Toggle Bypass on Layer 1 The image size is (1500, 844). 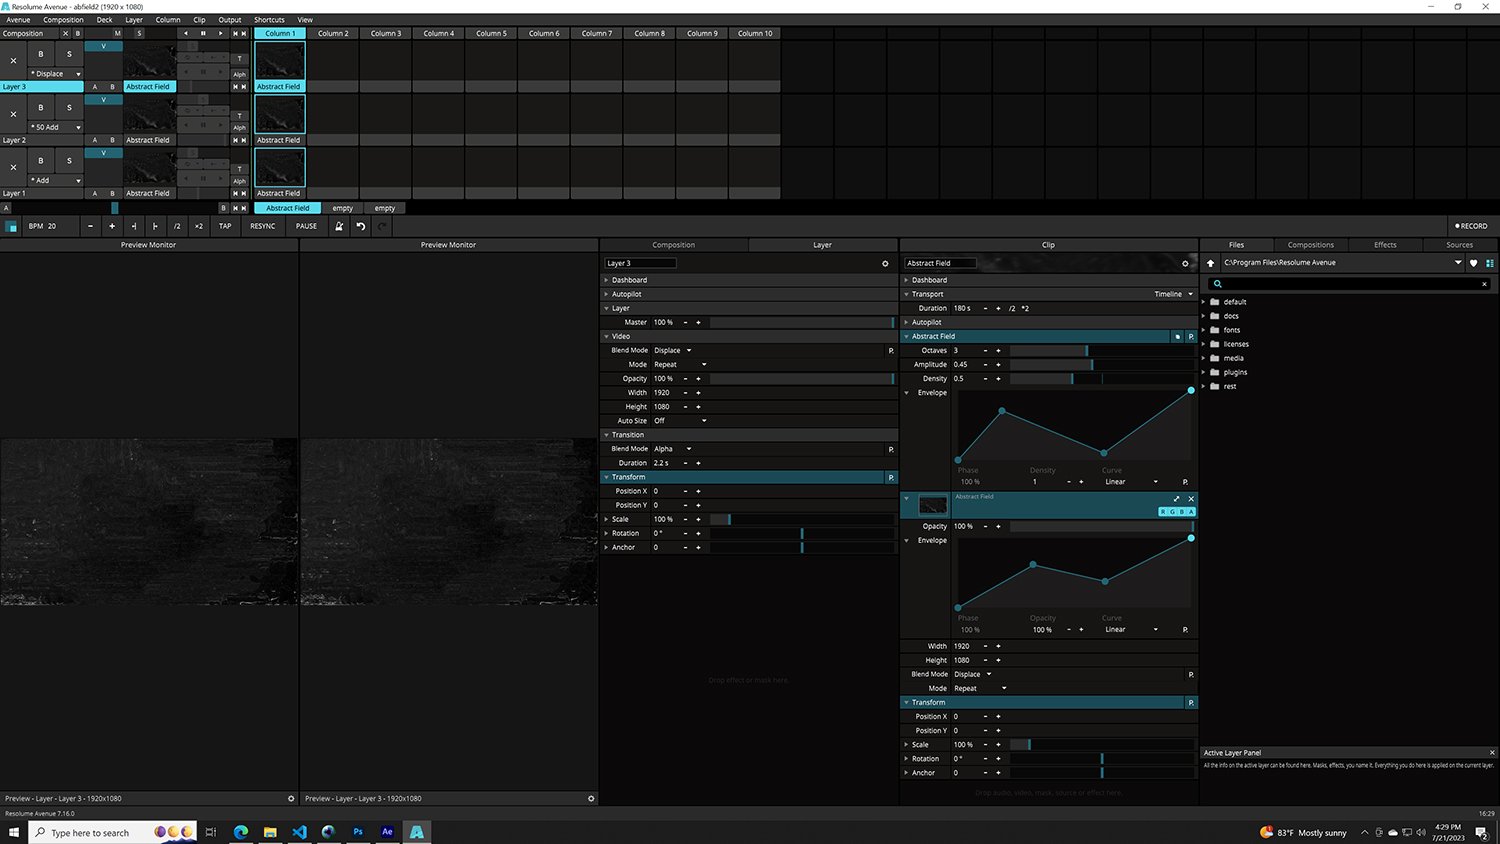(41, 160)
